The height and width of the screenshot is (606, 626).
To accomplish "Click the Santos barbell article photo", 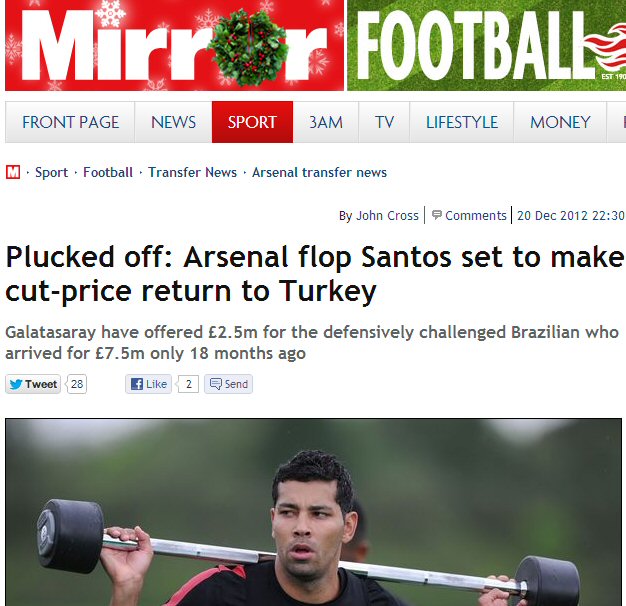I will pos(313,512).
